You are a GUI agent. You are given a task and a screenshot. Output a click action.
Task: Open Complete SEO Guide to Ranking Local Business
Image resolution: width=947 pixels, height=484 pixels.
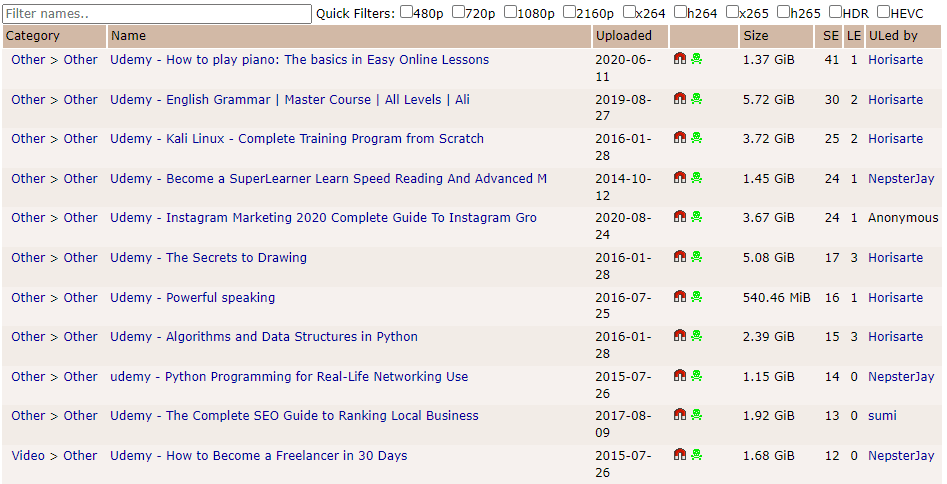294,416
